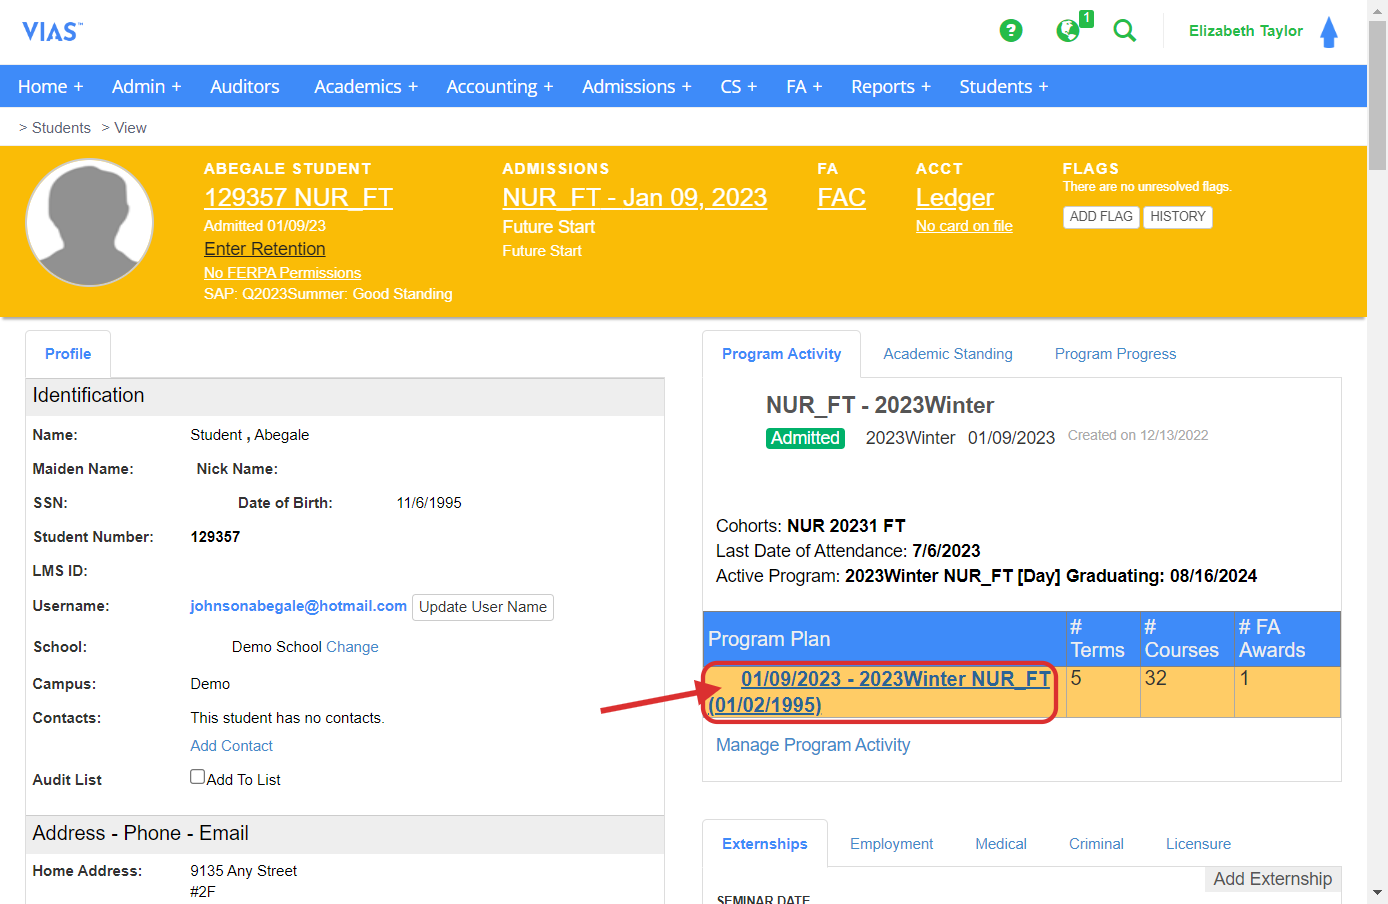Switch to the Academic Standing tab
The width and height of the screenshot is (1388, 904).
tap(947, 354)
